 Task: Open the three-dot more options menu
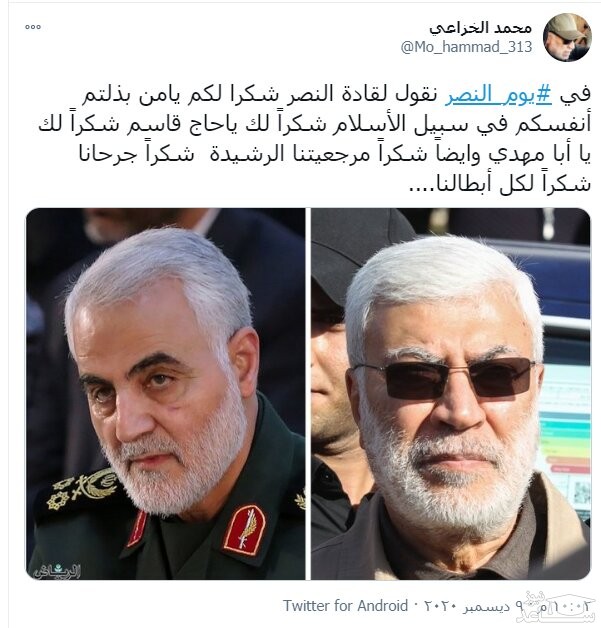[32, 27]
